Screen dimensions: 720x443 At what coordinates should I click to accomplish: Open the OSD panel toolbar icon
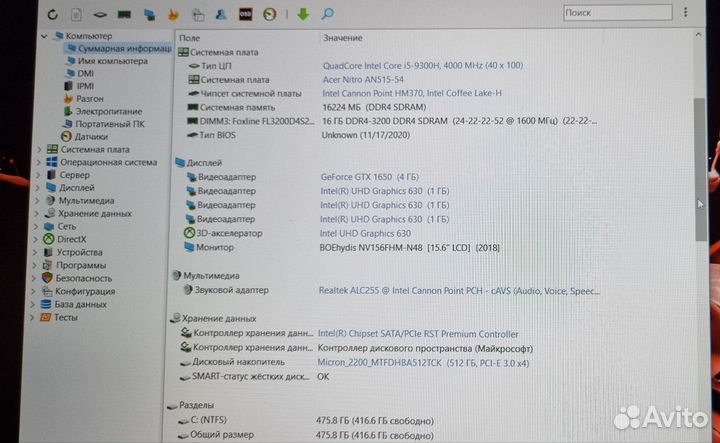(246, 14)
